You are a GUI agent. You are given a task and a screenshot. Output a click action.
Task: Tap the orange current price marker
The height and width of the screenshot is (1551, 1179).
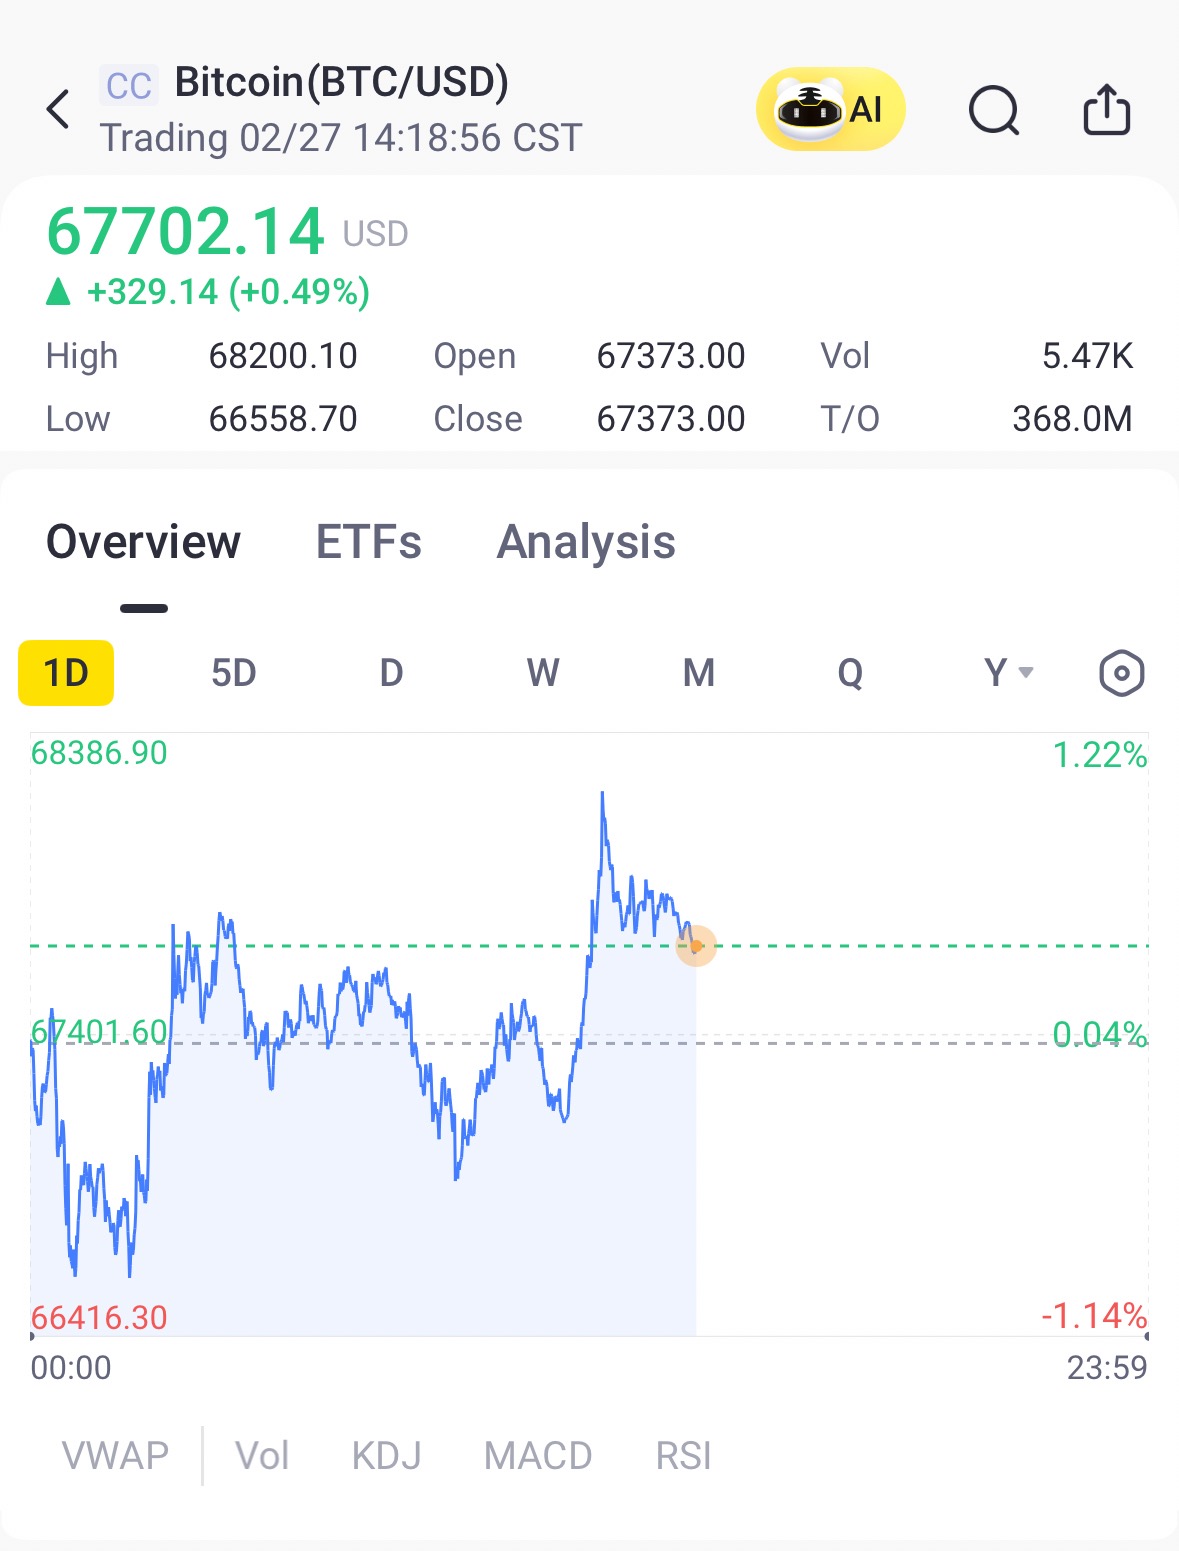(696, 945)
